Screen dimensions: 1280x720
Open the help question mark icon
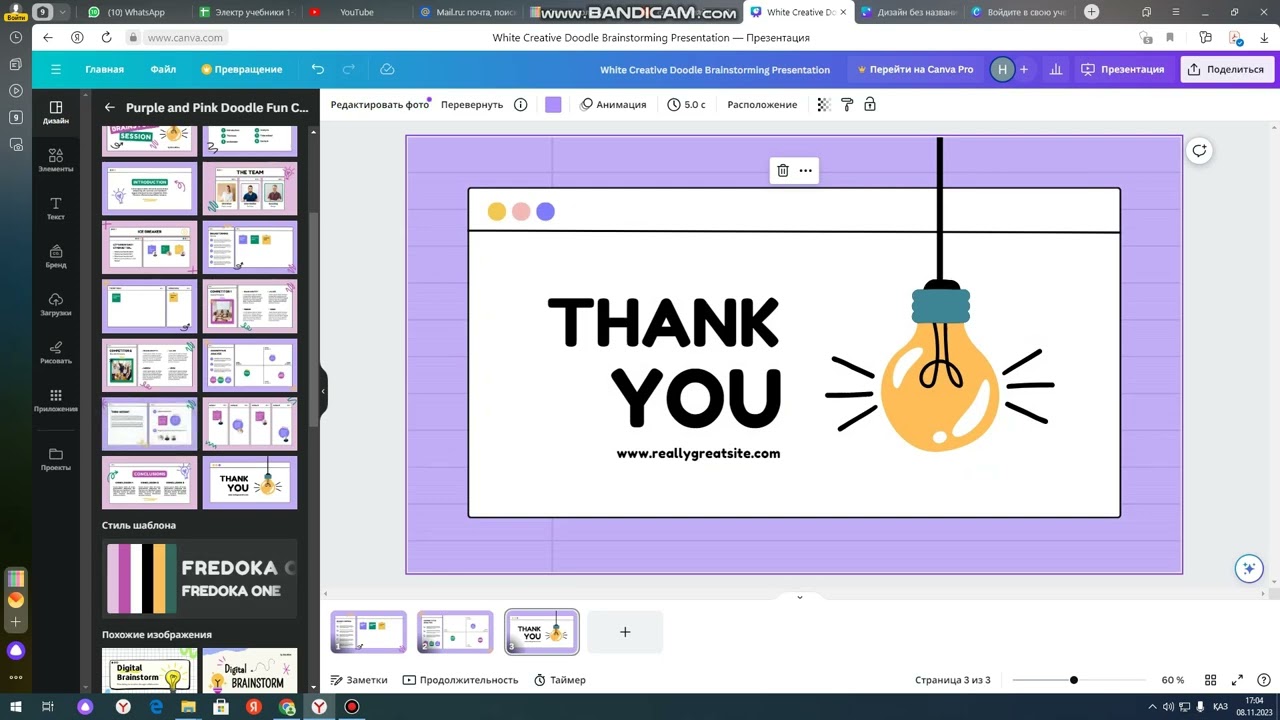(x=1262, y=680)
